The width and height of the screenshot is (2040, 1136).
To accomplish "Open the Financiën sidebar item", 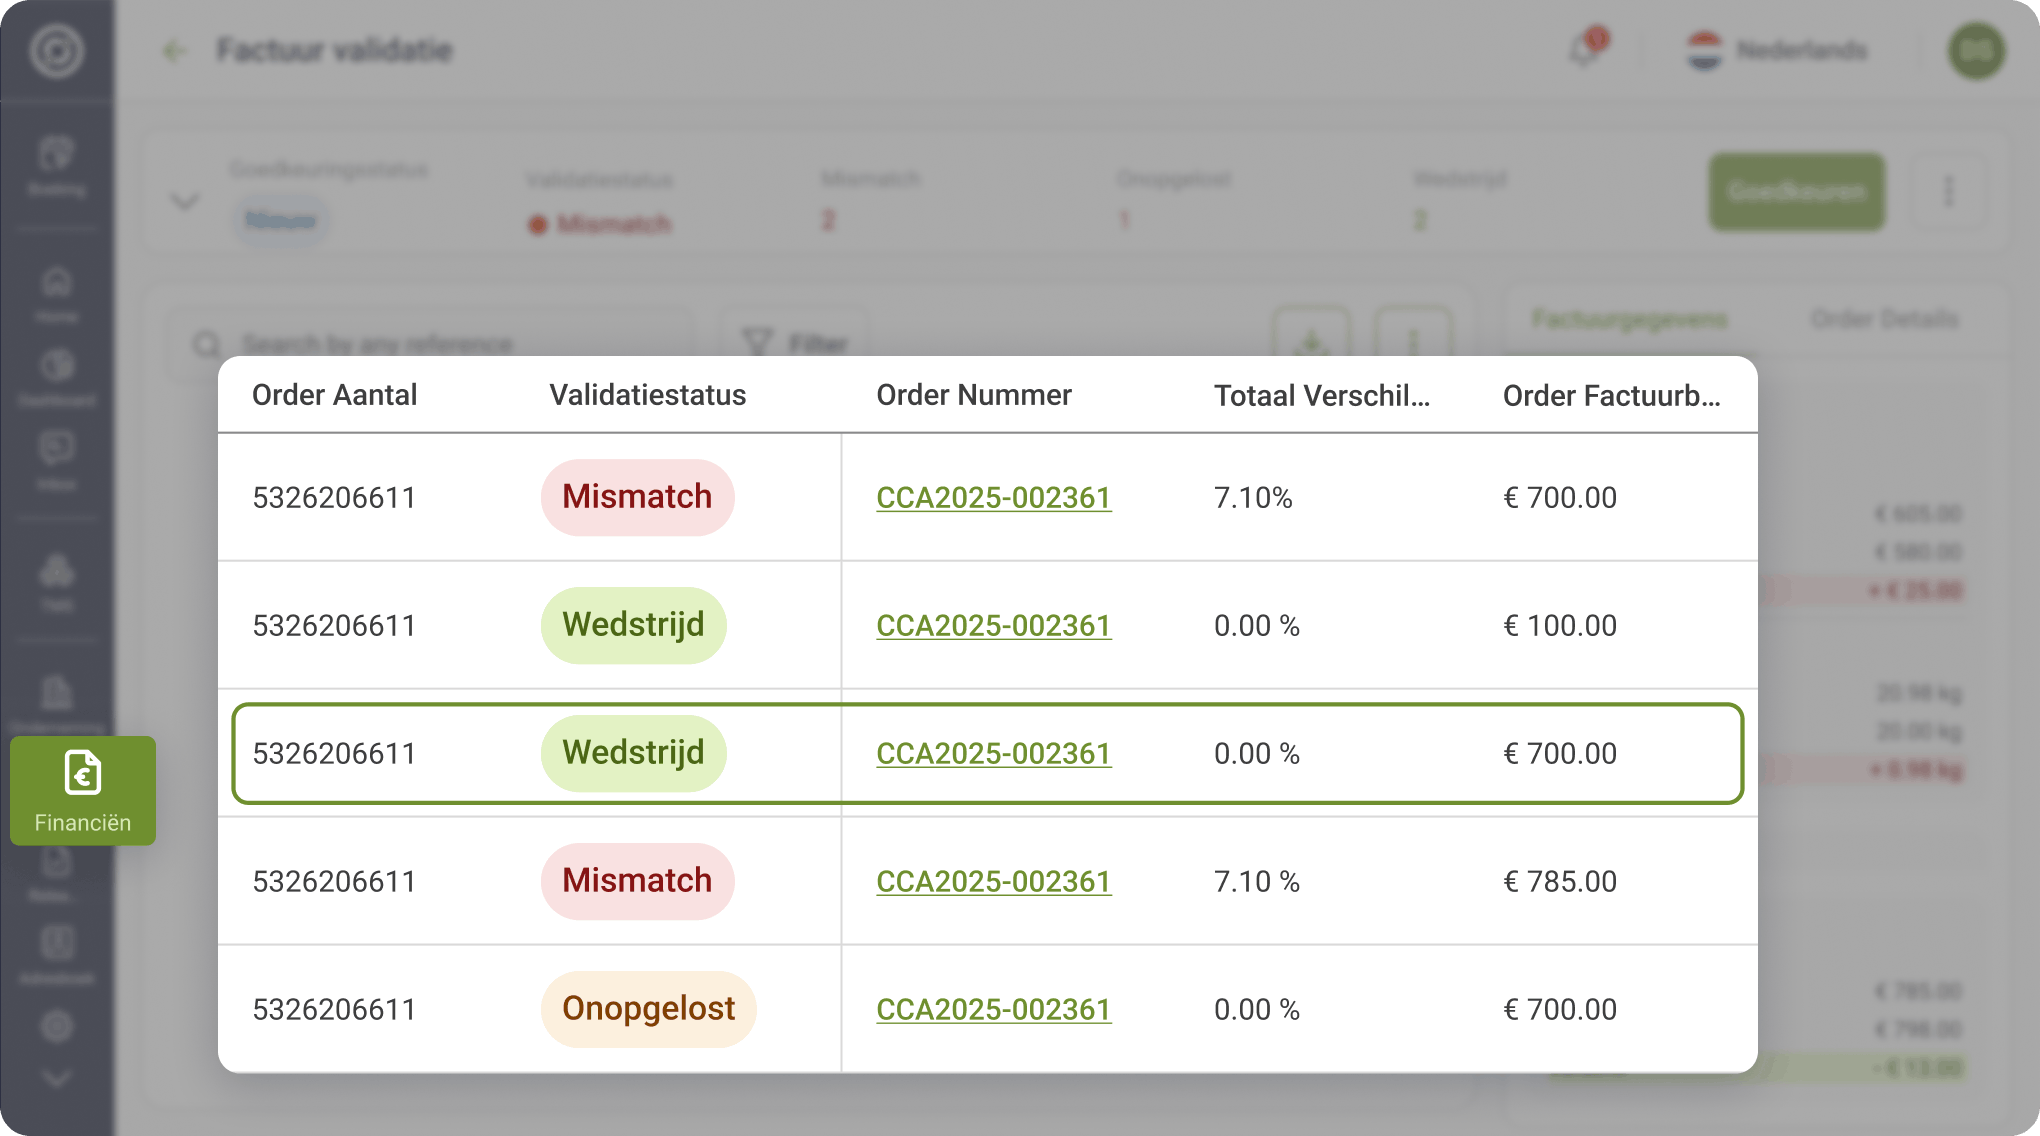I will point(83,791).
